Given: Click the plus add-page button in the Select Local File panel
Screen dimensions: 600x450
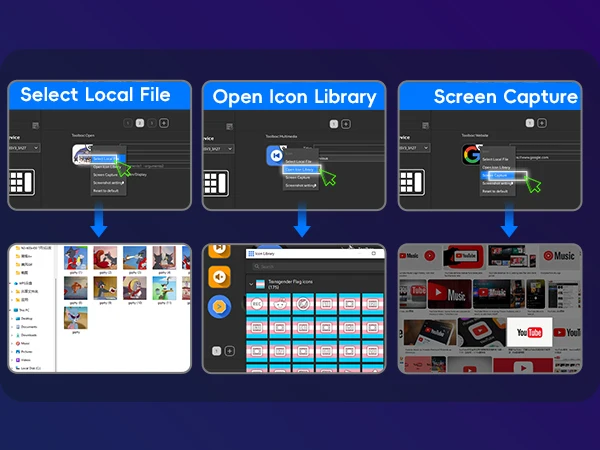Looking at the screenshot, I should (164, 123).
